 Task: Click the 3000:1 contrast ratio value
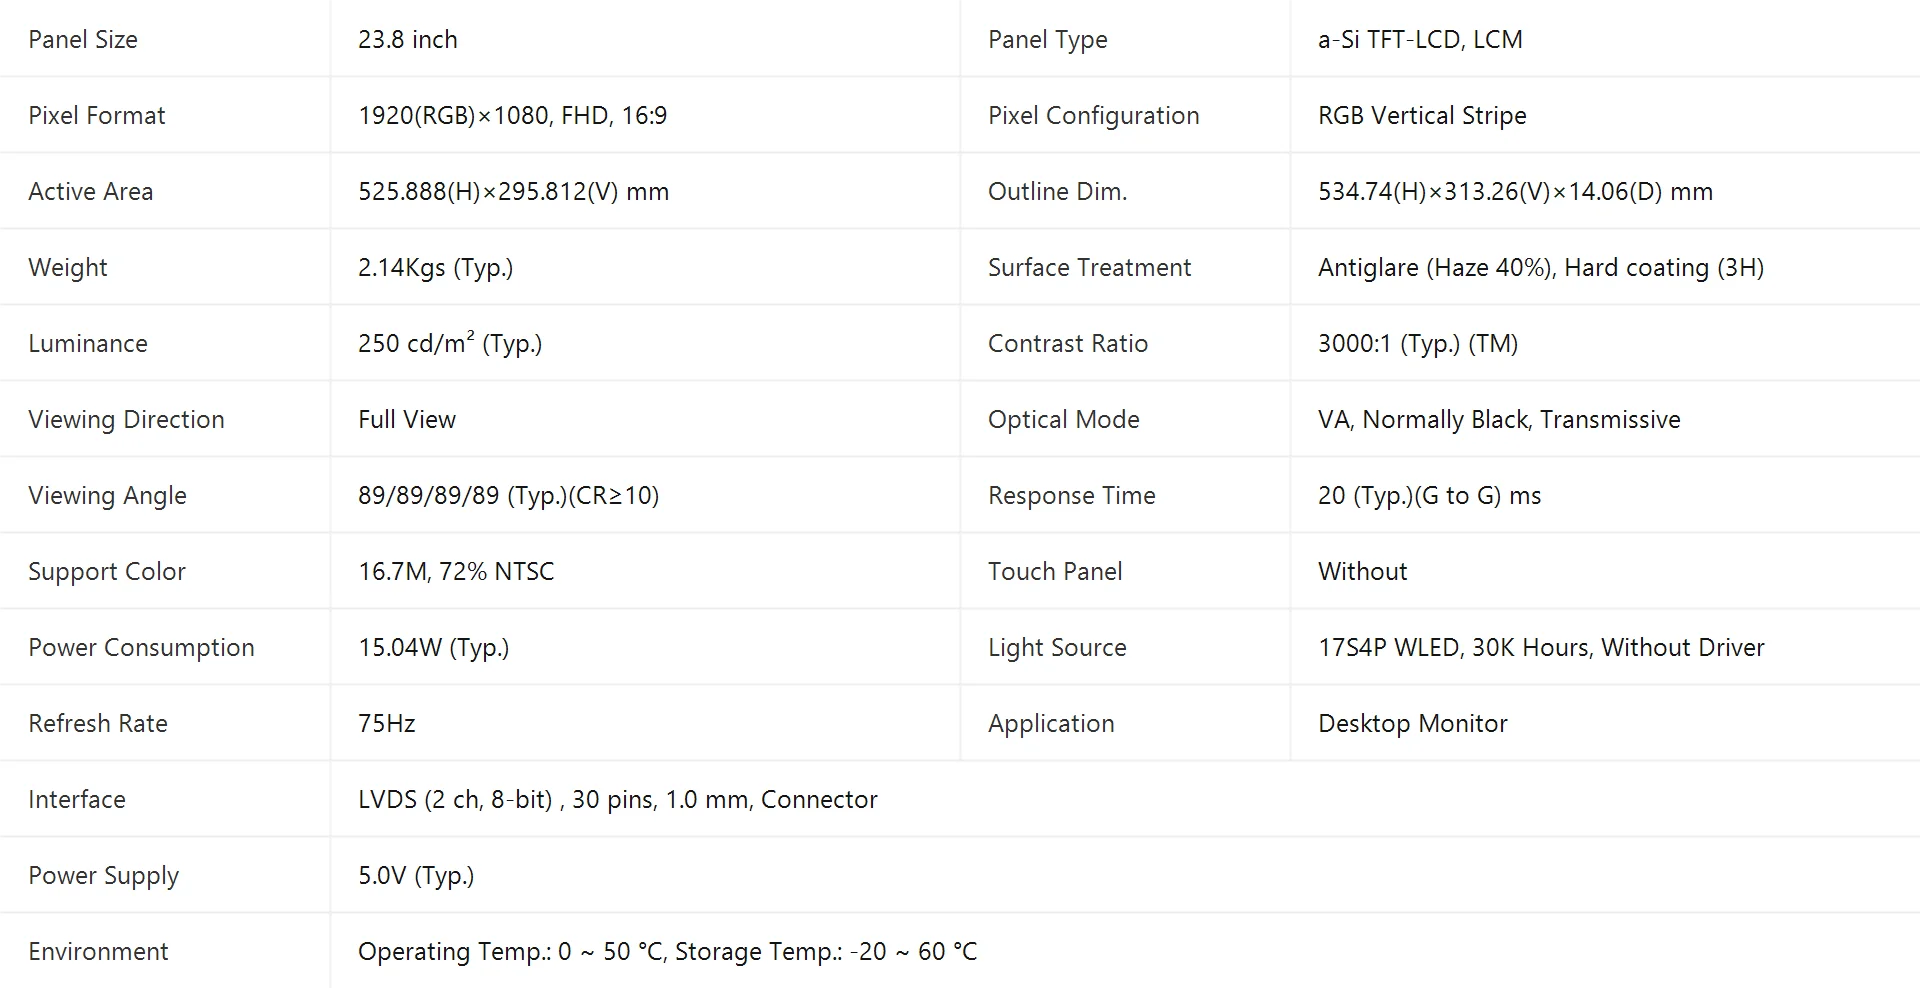coord(1418,344)
